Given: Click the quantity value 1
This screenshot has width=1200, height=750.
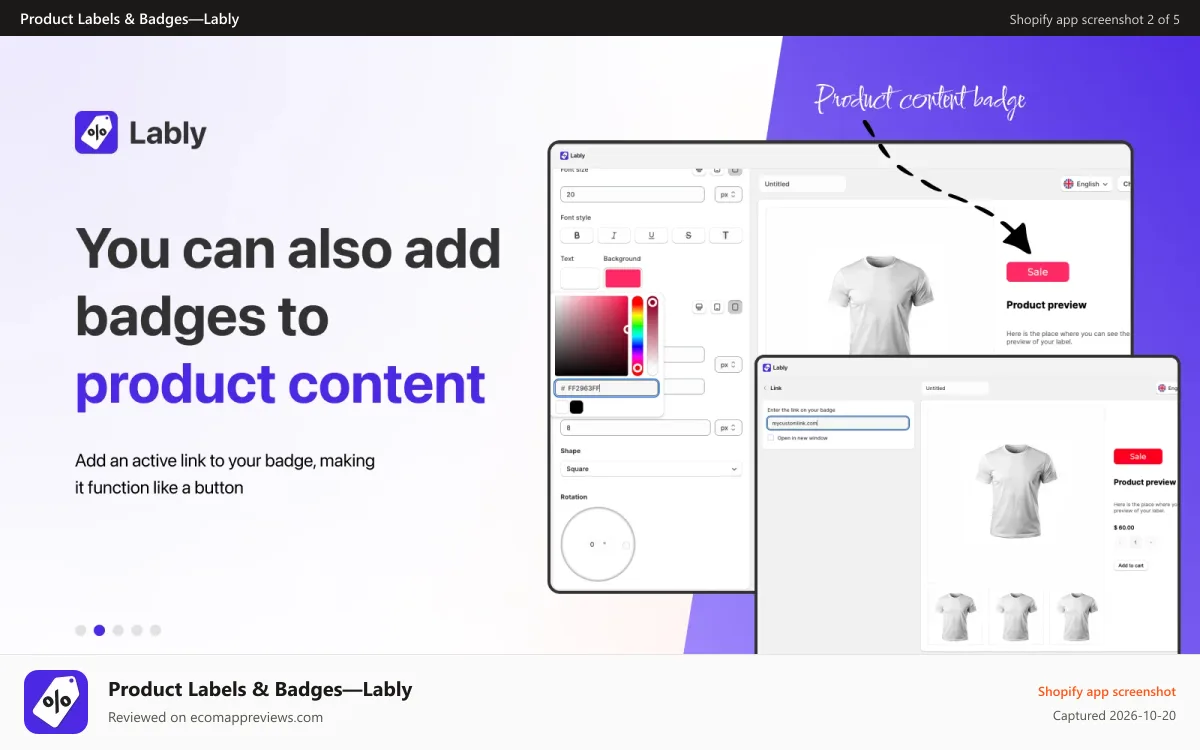Looking at the screenshot, I should click(x=1136, y=542).
